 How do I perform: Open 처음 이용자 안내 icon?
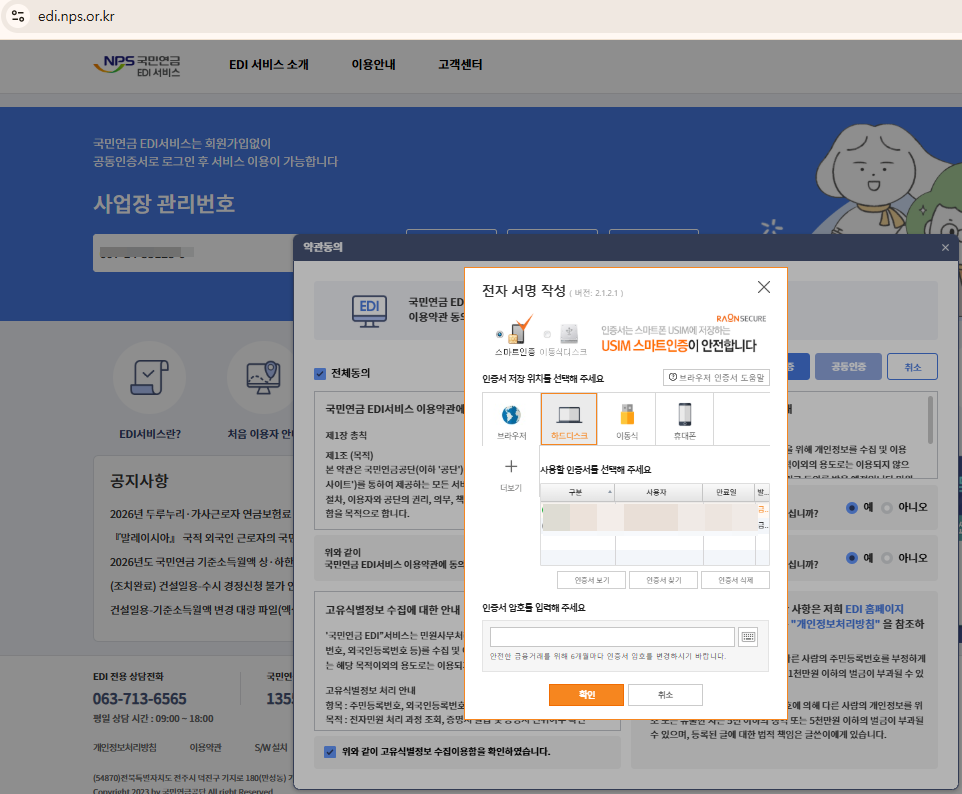263,377
